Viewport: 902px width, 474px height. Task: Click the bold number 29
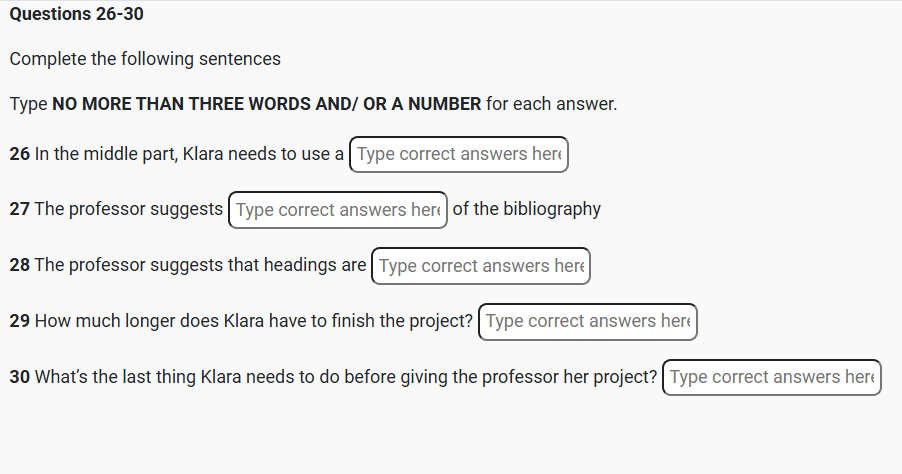coord(20,321)
